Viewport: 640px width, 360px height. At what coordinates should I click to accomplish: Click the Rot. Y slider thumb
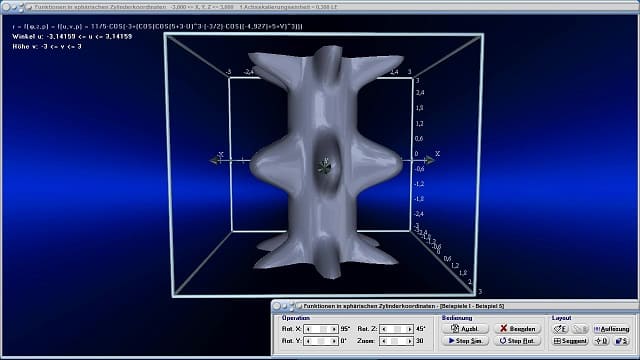321,341
